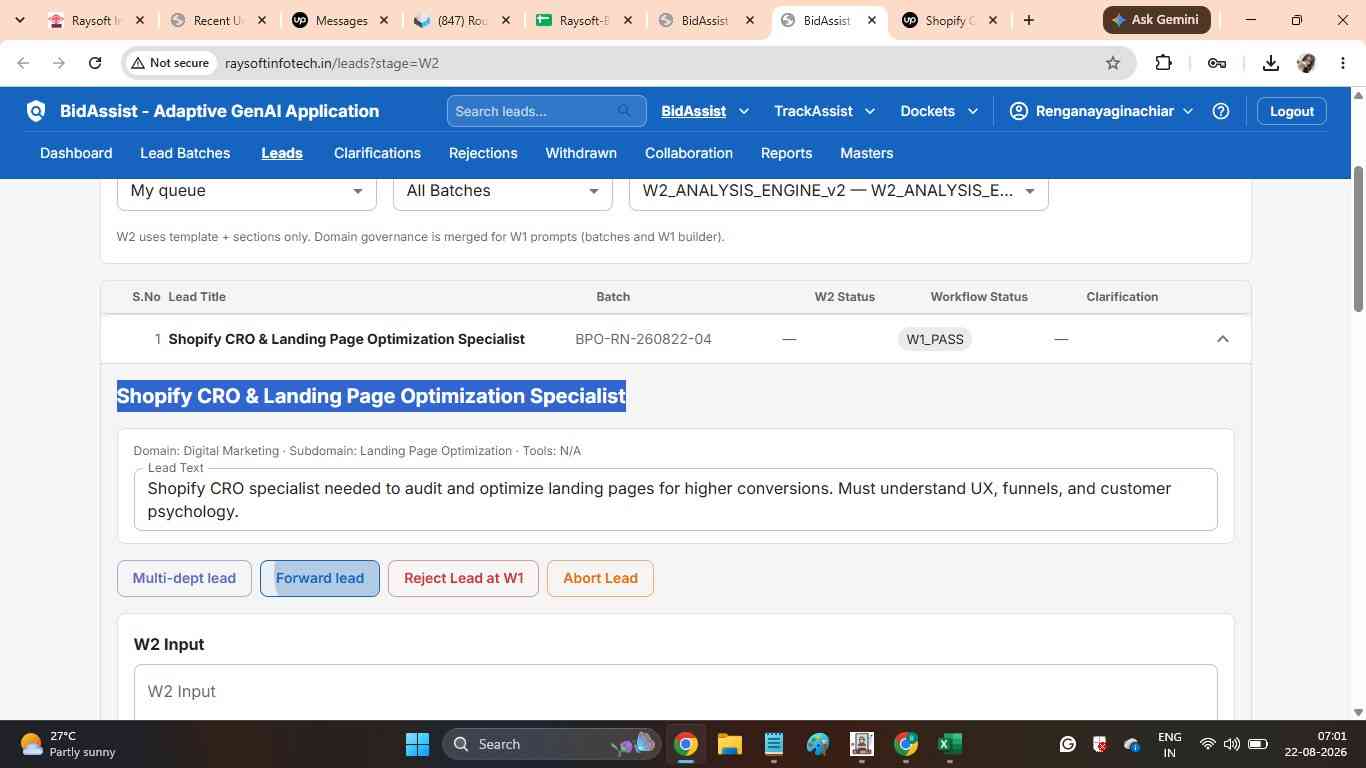Click into the W2 Input field

676,692
